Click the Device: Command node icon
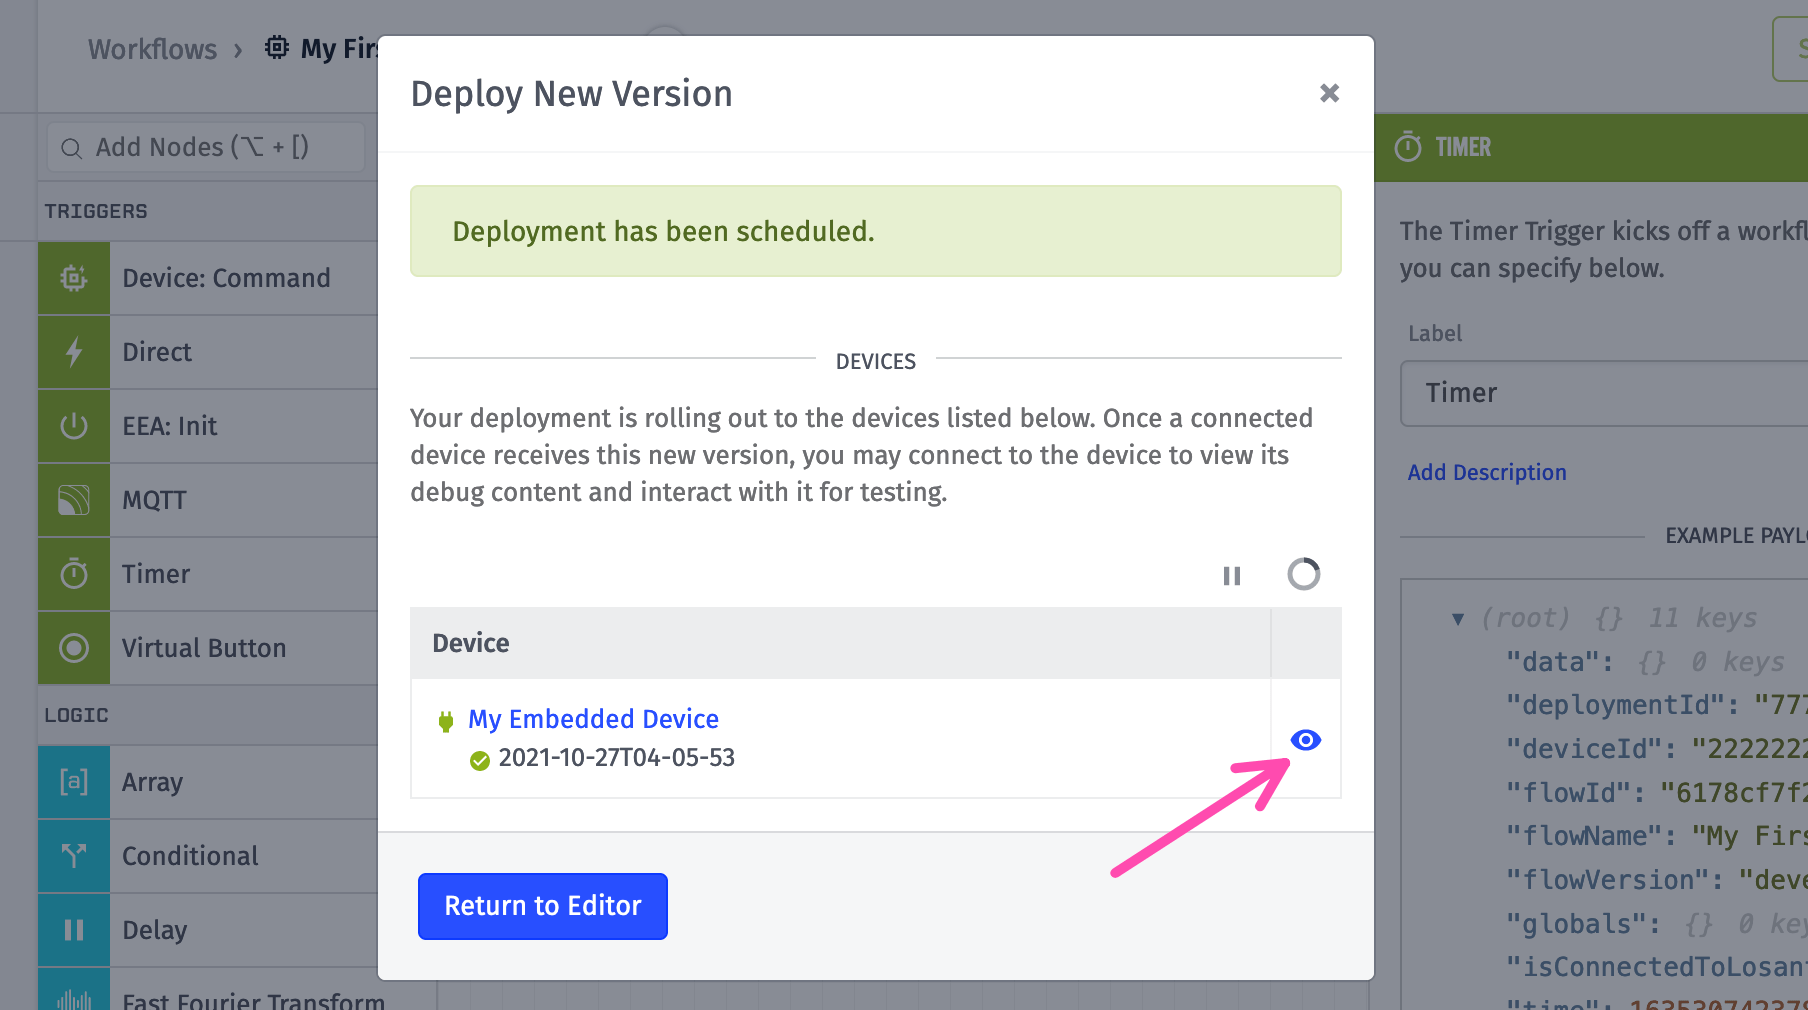The height and width of the screenshot is (1010, 1808). (74, 278)
